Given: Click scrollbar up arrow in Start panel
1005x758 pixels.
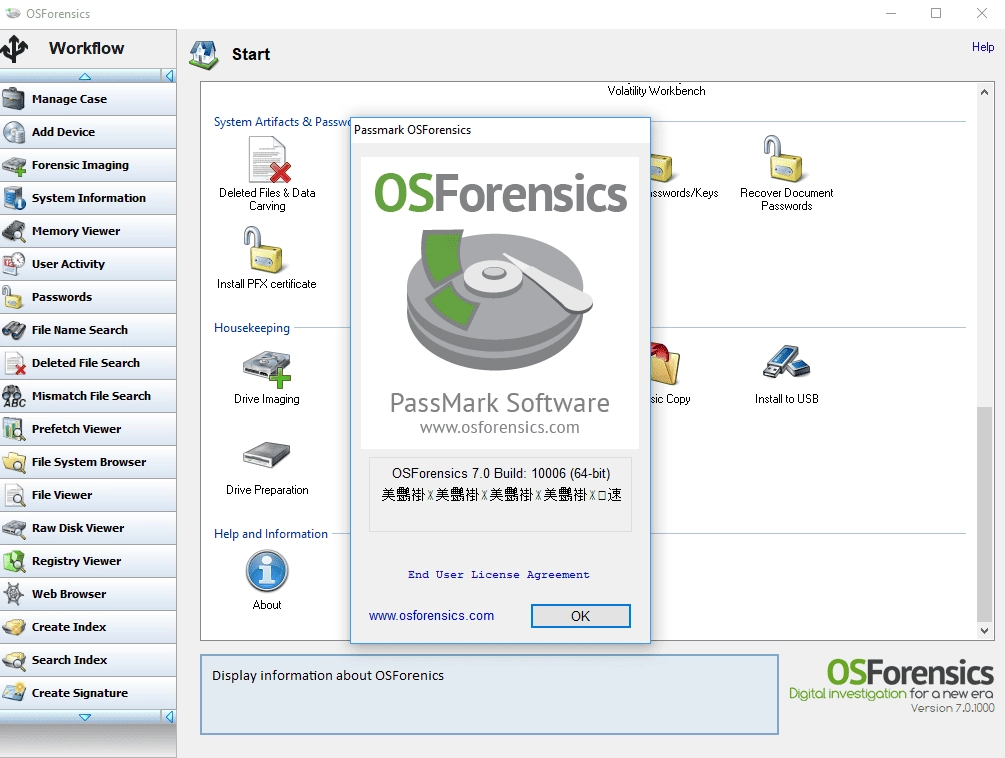Looking at the screenshot, I should (984, 92).
